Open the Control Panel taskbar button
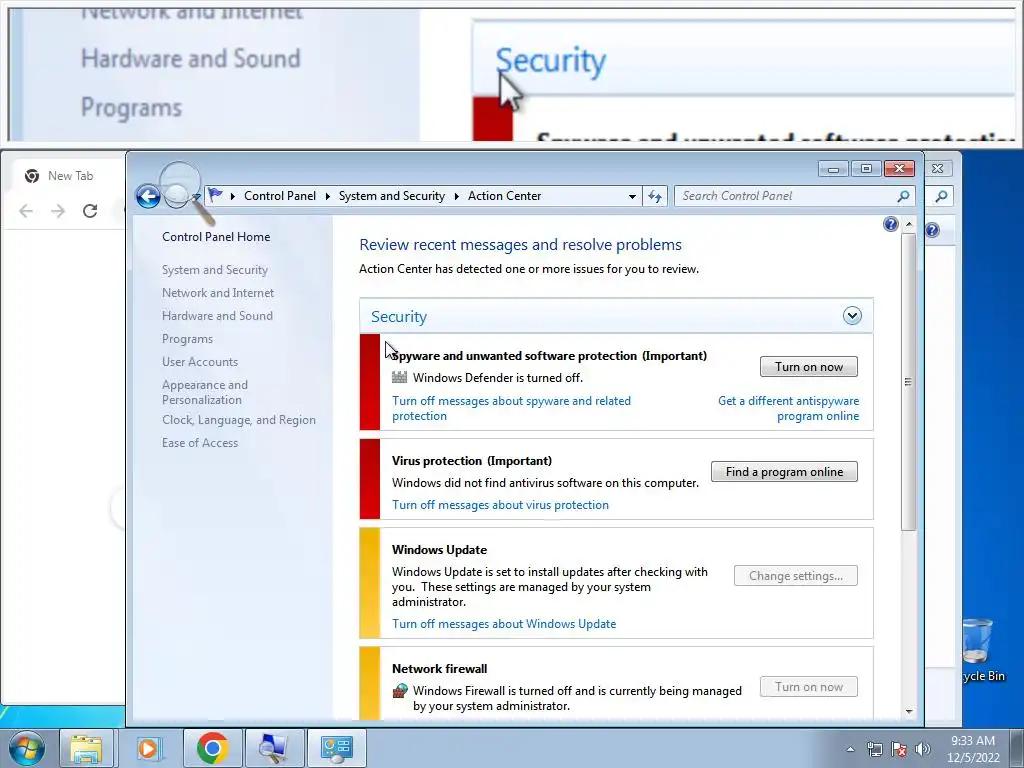This screenshot has height=768, width=1024. pos(336,748)
